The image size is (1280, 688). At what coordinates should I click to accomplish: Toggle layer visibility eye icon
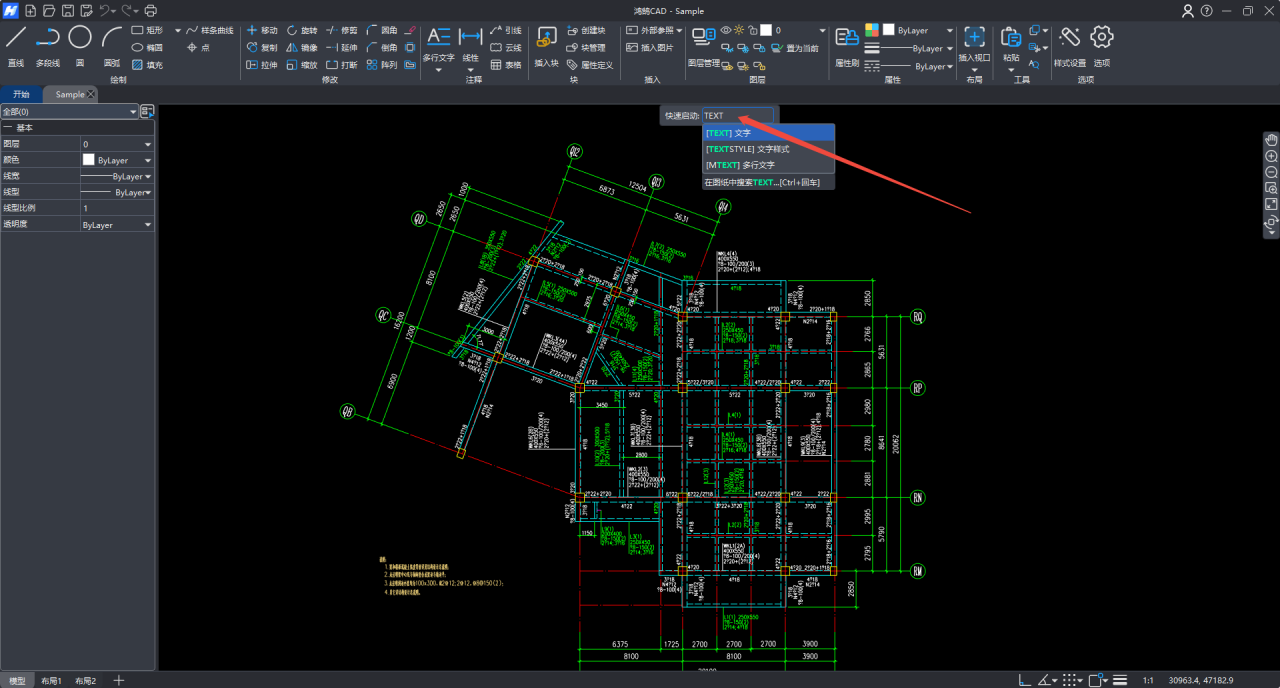726,30
